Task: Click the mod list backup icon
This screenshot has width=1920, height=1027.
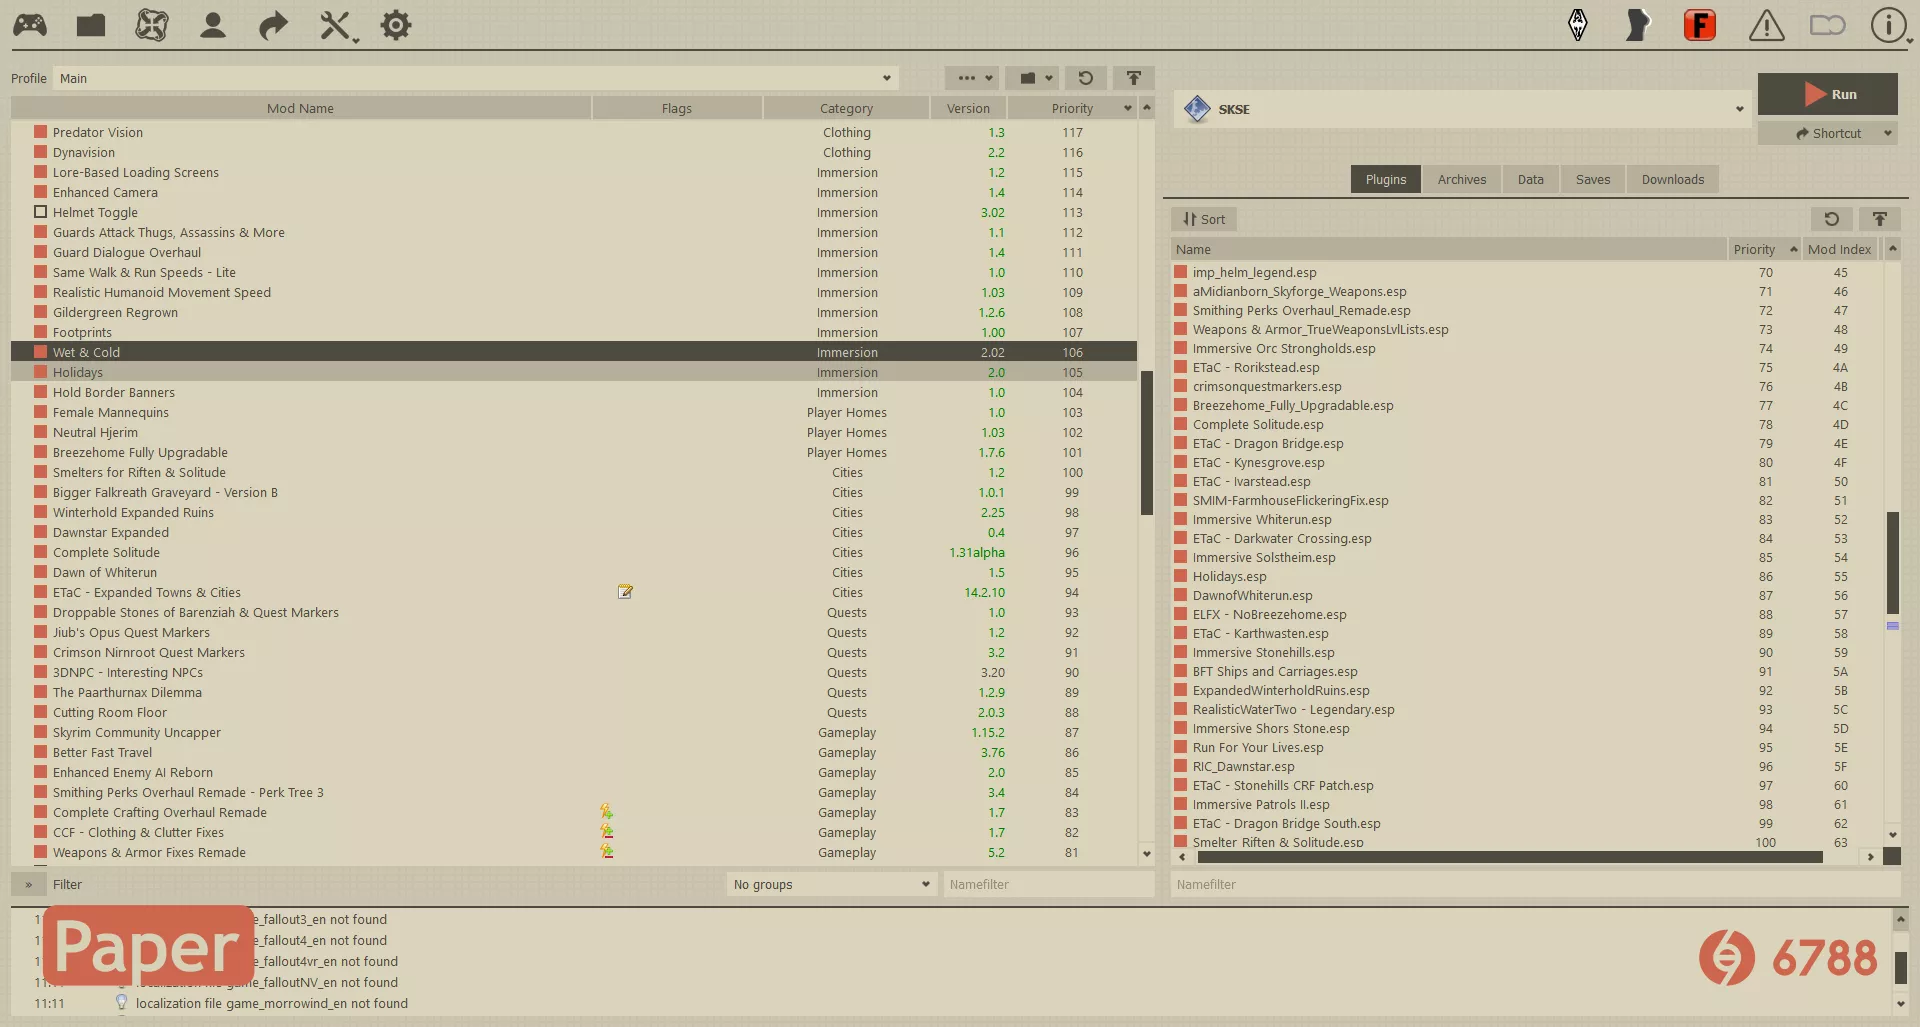Action: tap(1134, 78)
